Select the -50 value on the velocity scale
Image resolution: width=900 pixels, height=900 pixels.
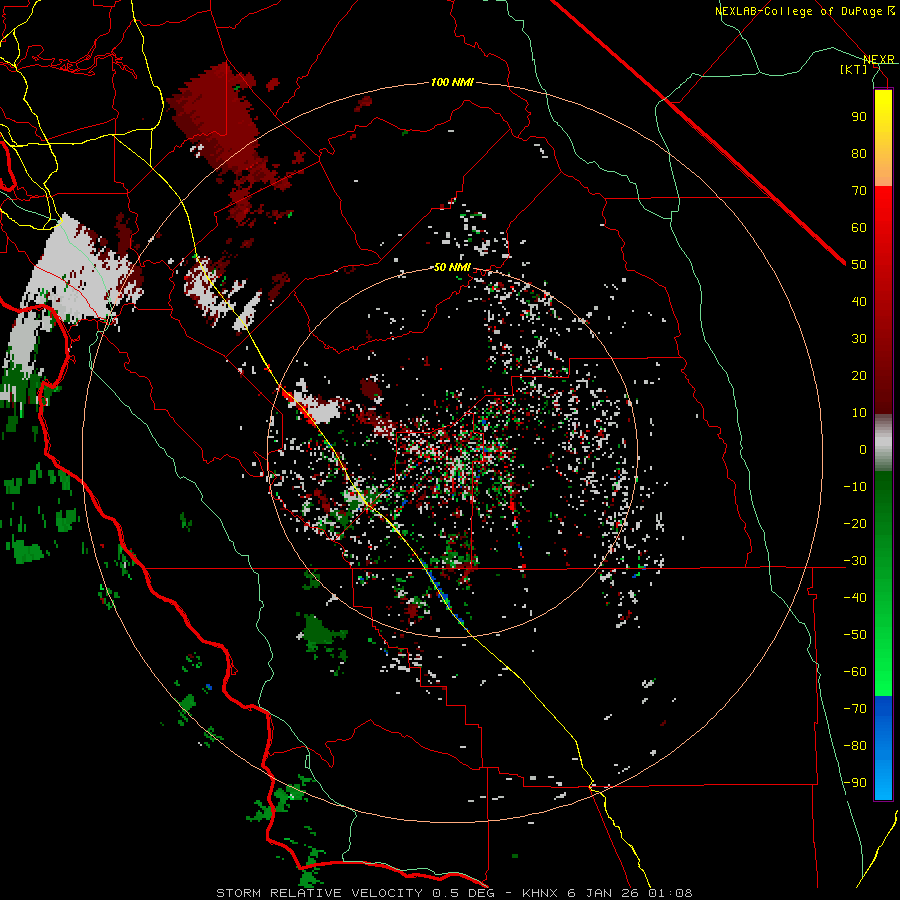click(855, 635)
